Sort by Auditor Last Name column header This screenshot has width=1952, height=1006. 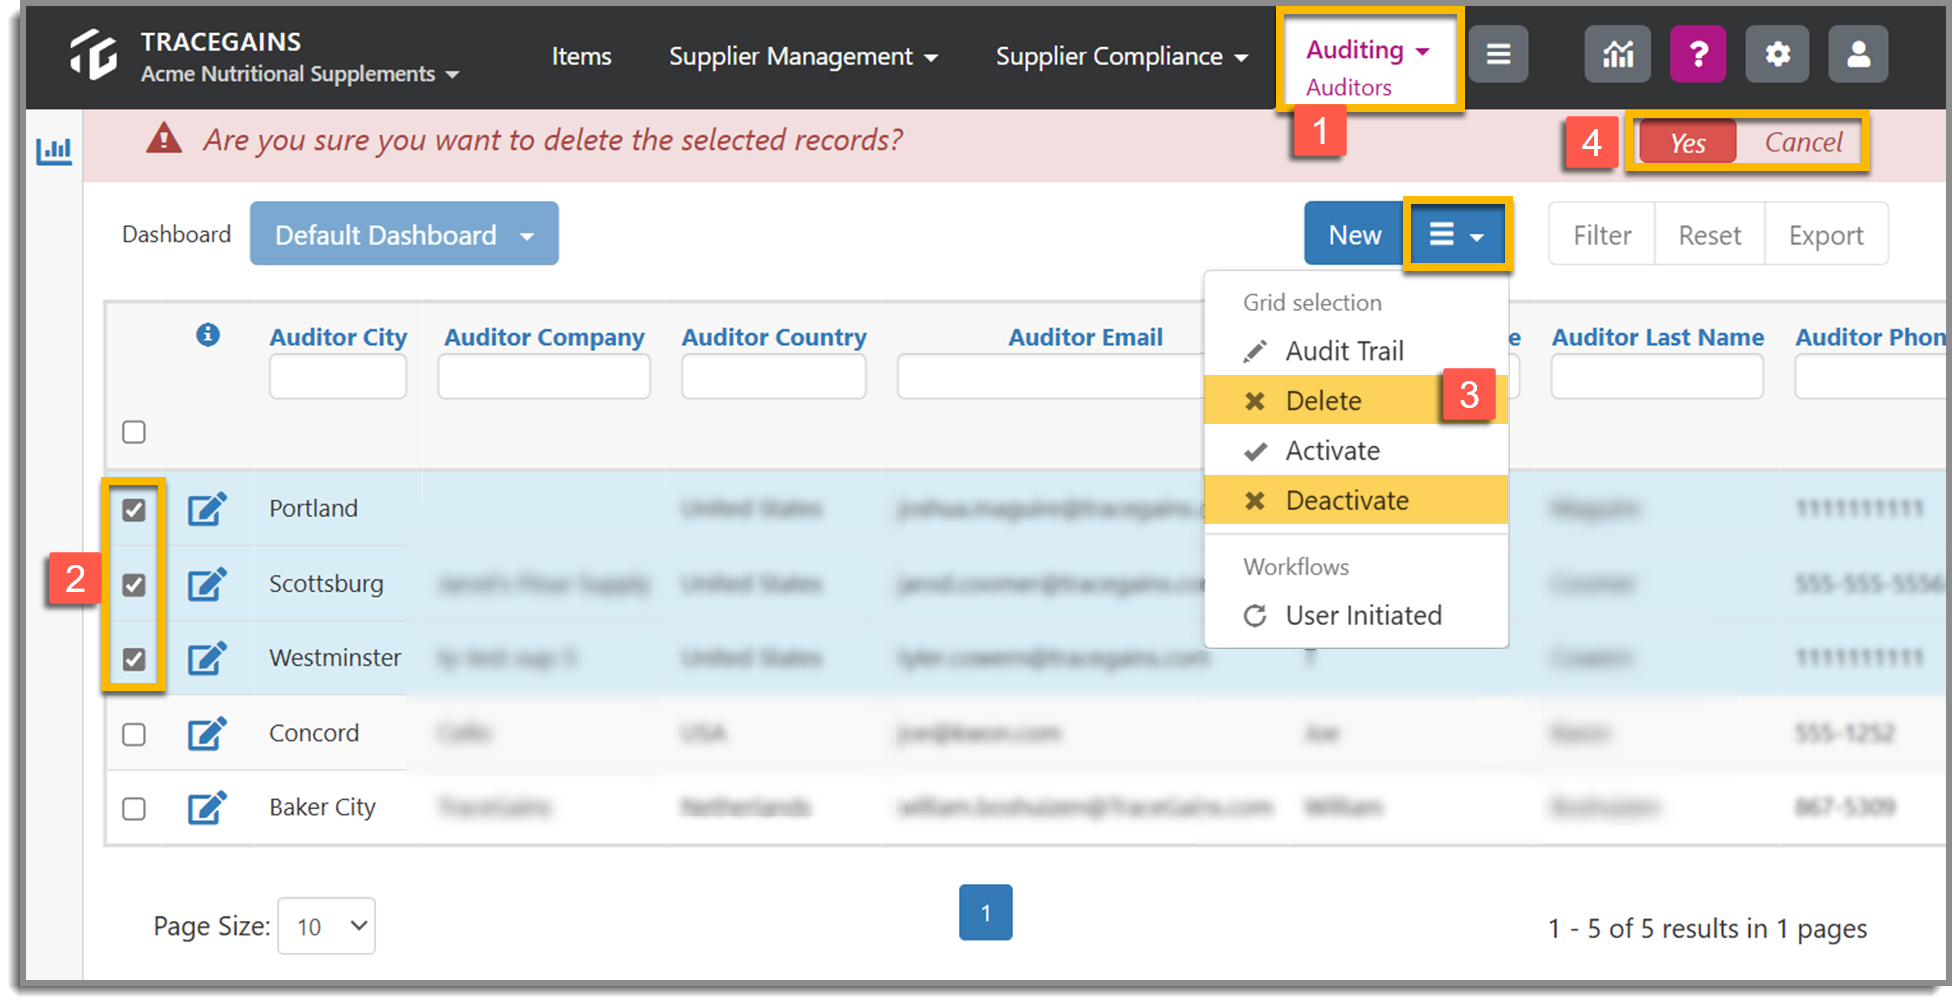pos(1657,337)
